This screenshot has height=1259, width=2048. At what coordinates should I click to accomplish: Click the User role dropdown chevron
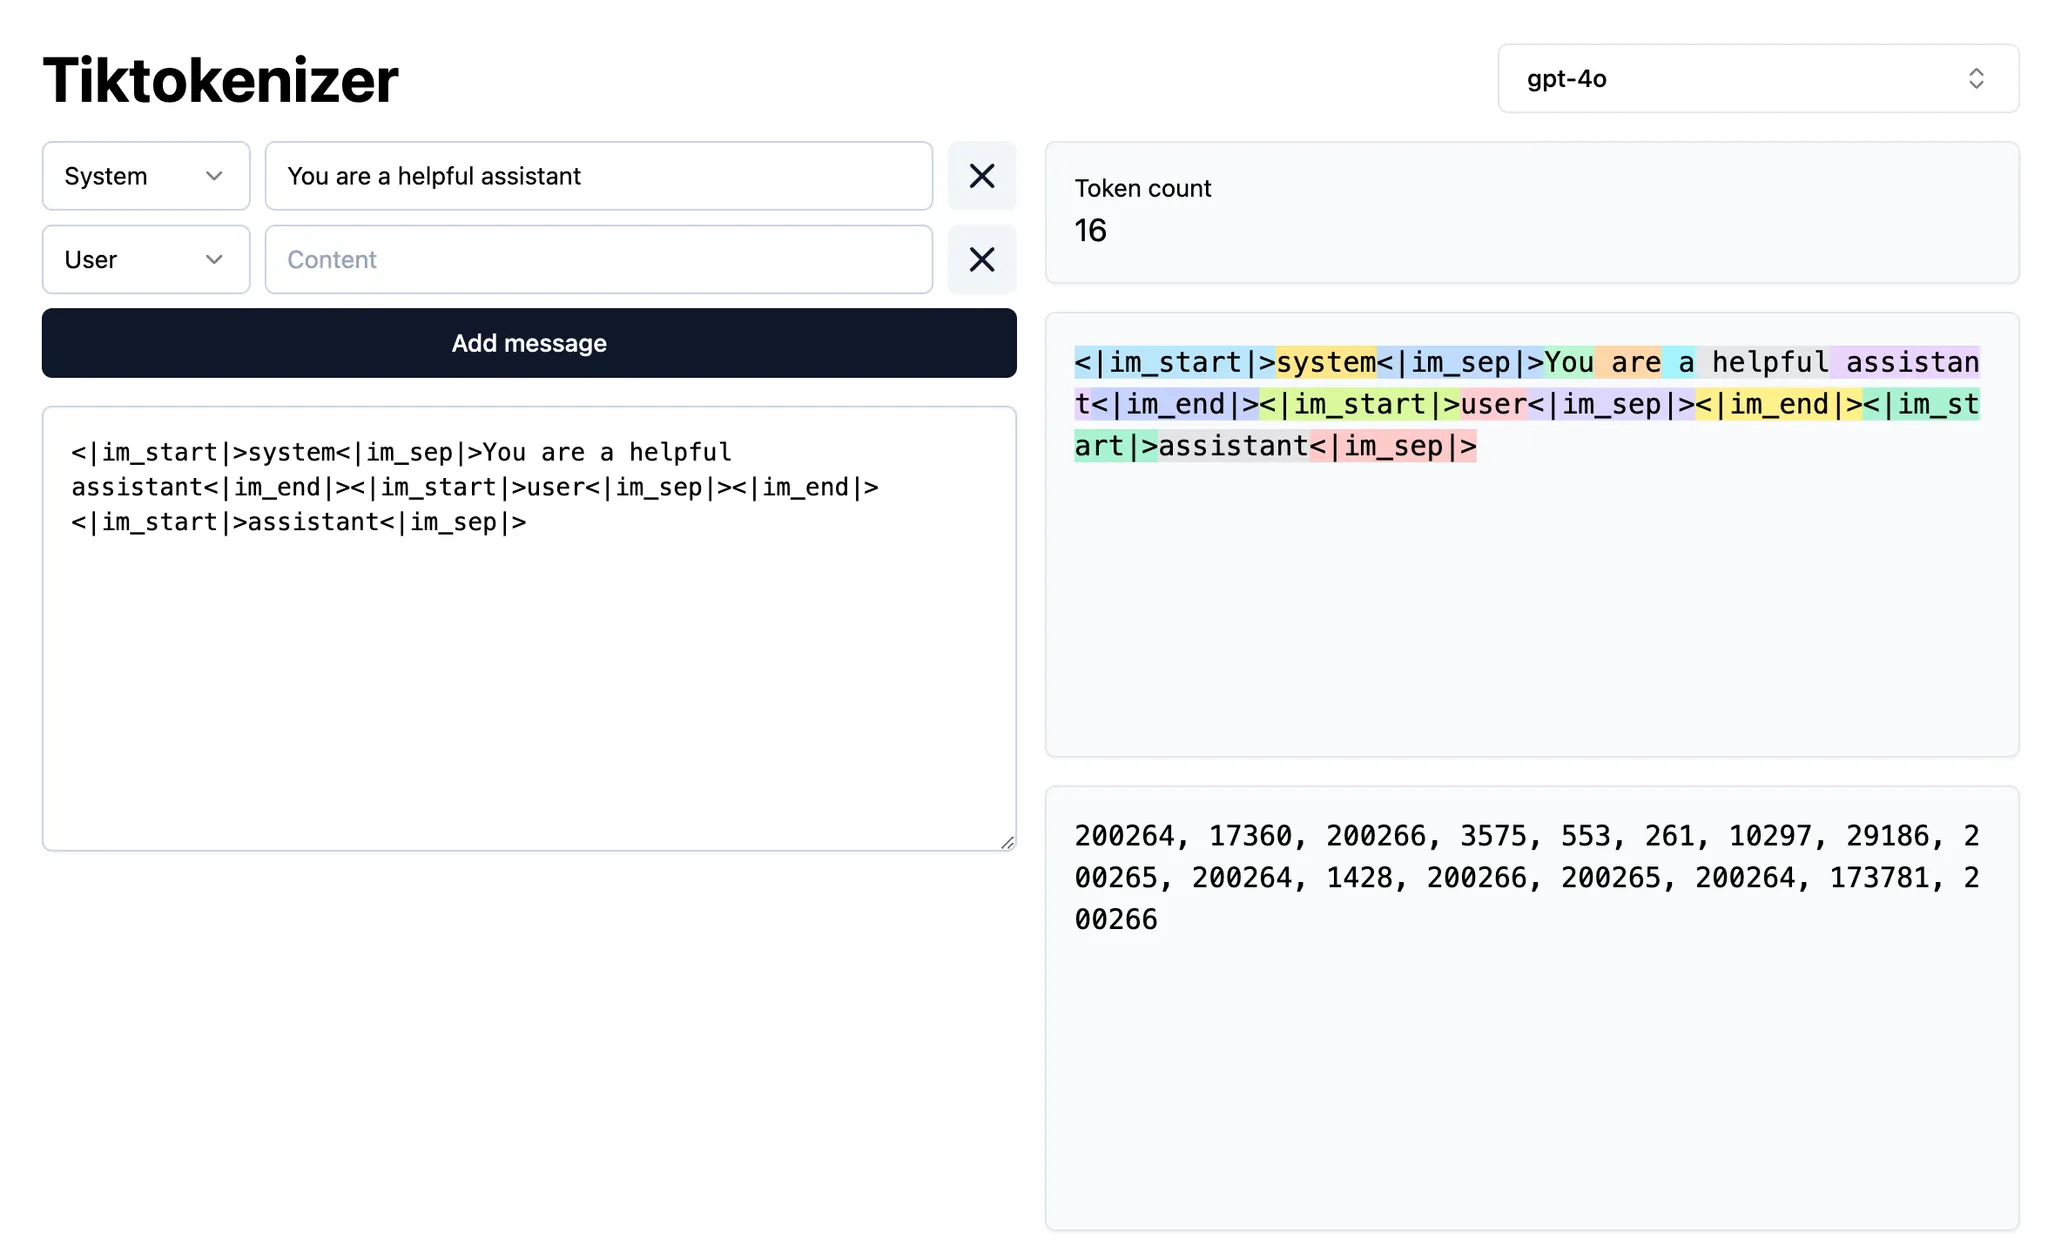pyautogui.click(x=214, y=259)
